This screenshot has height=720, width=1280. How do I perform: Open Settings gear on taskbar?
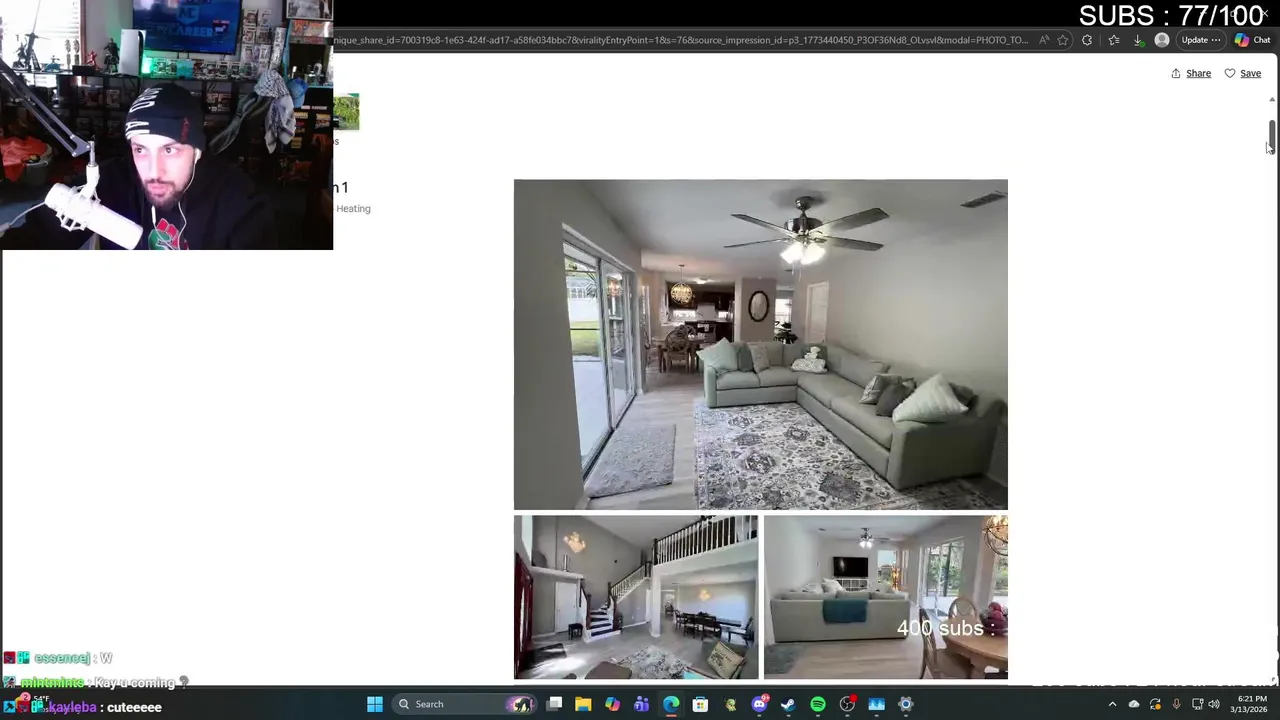[905, 704]
